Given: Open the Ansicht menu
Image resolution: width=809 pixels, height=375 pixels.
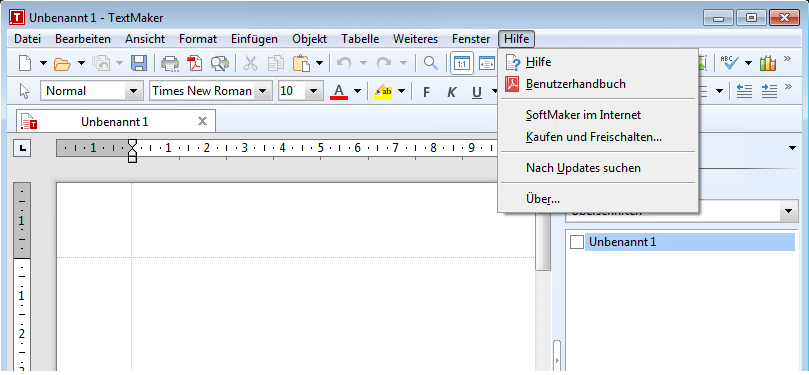Looking at the screenshot, I should click(x=145, y=39).
